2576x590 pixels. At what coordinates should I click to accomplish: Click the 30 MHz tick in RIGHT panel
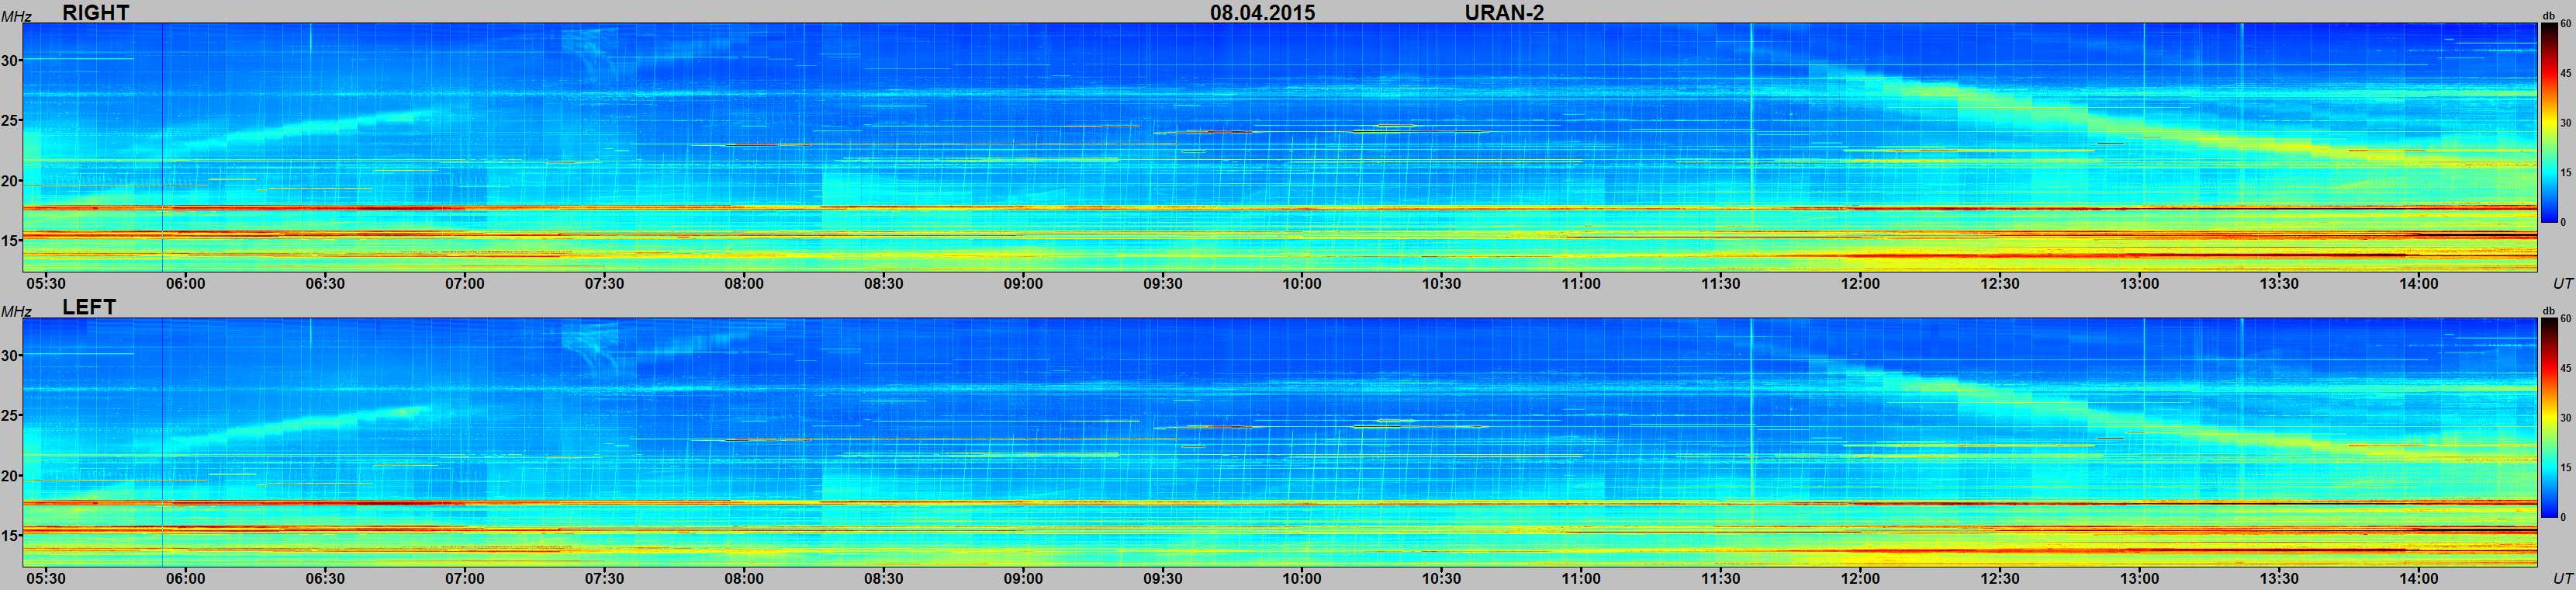10,60
